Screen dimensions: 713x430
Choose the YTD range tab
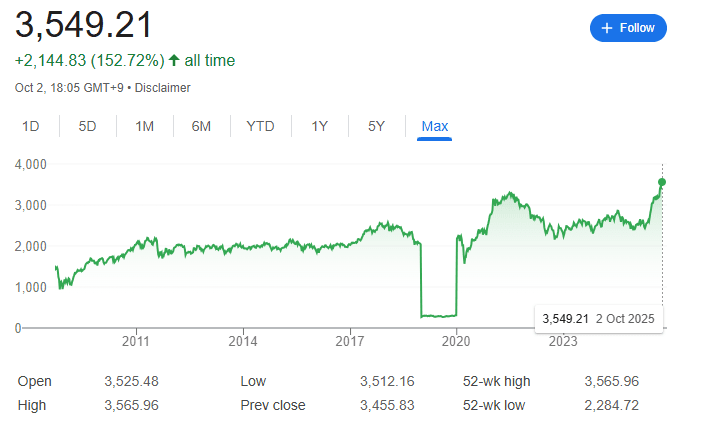click(260, 126)
